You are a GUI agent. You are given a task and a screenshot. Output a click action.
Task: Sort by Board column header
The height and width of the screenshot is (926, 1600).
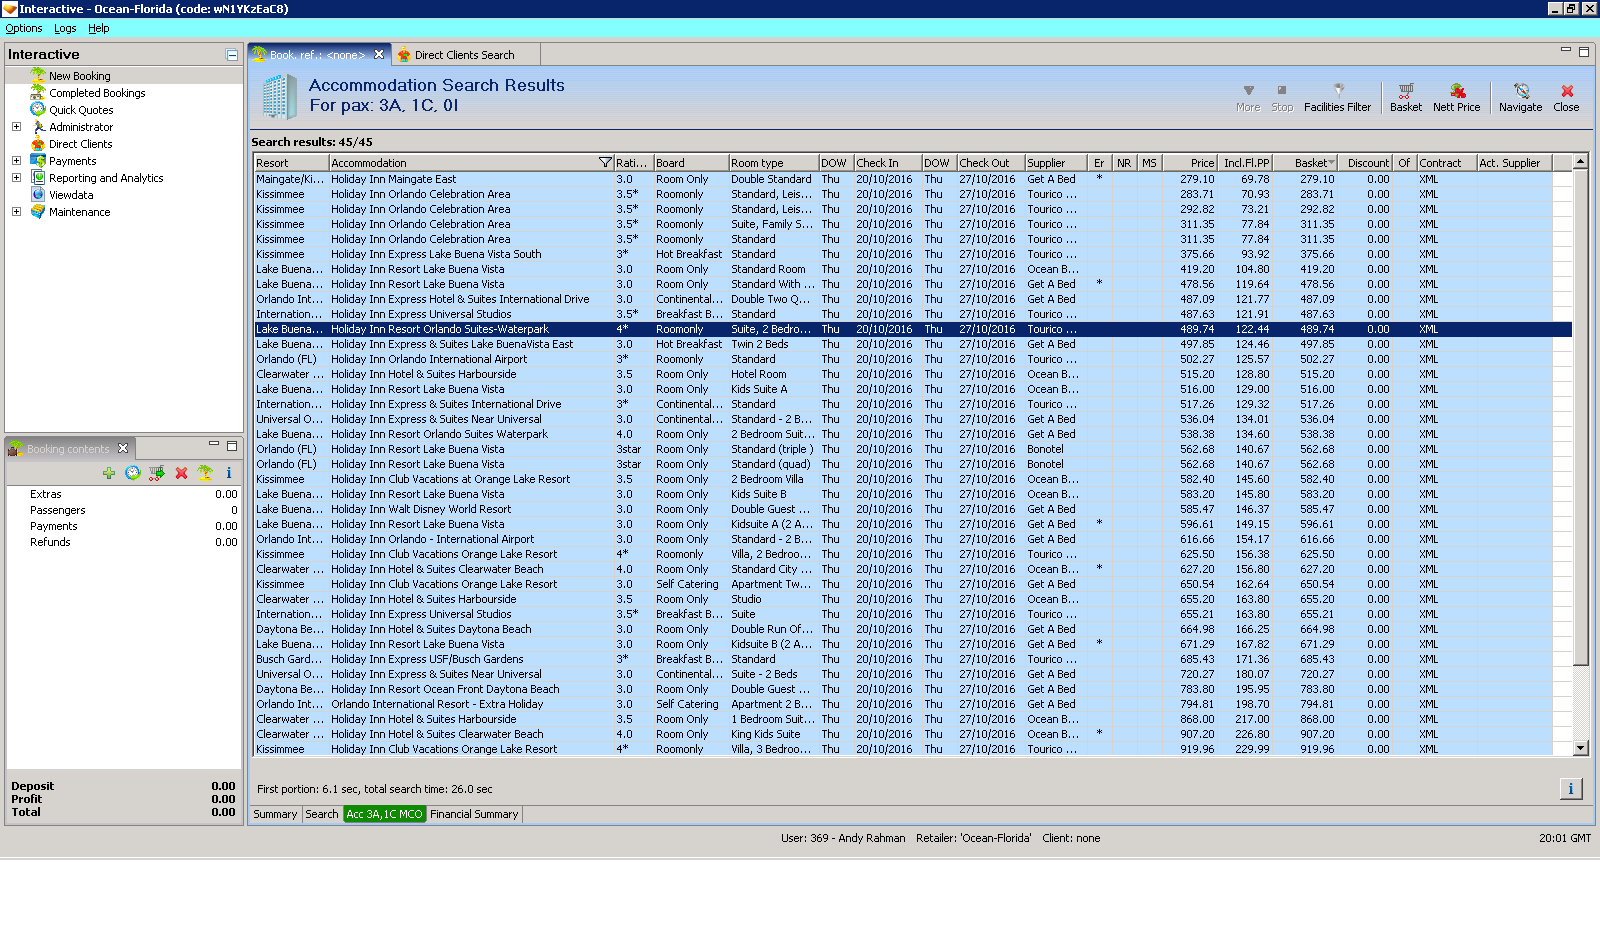point(690,163)
